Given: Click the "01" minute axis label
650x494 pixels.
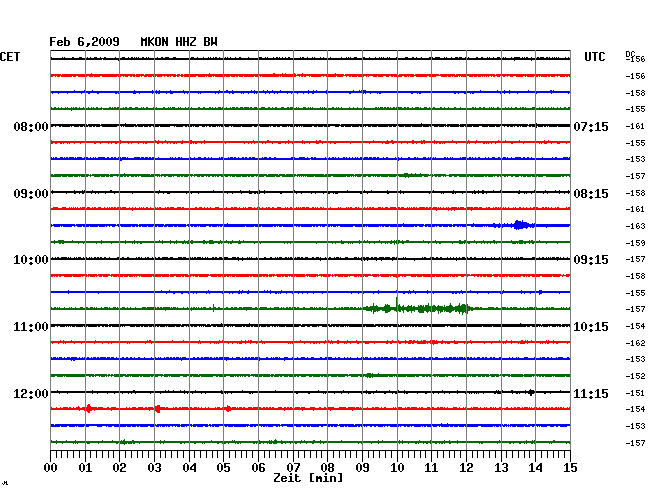Looking at the screenshot, I should [x=85, y=467].
